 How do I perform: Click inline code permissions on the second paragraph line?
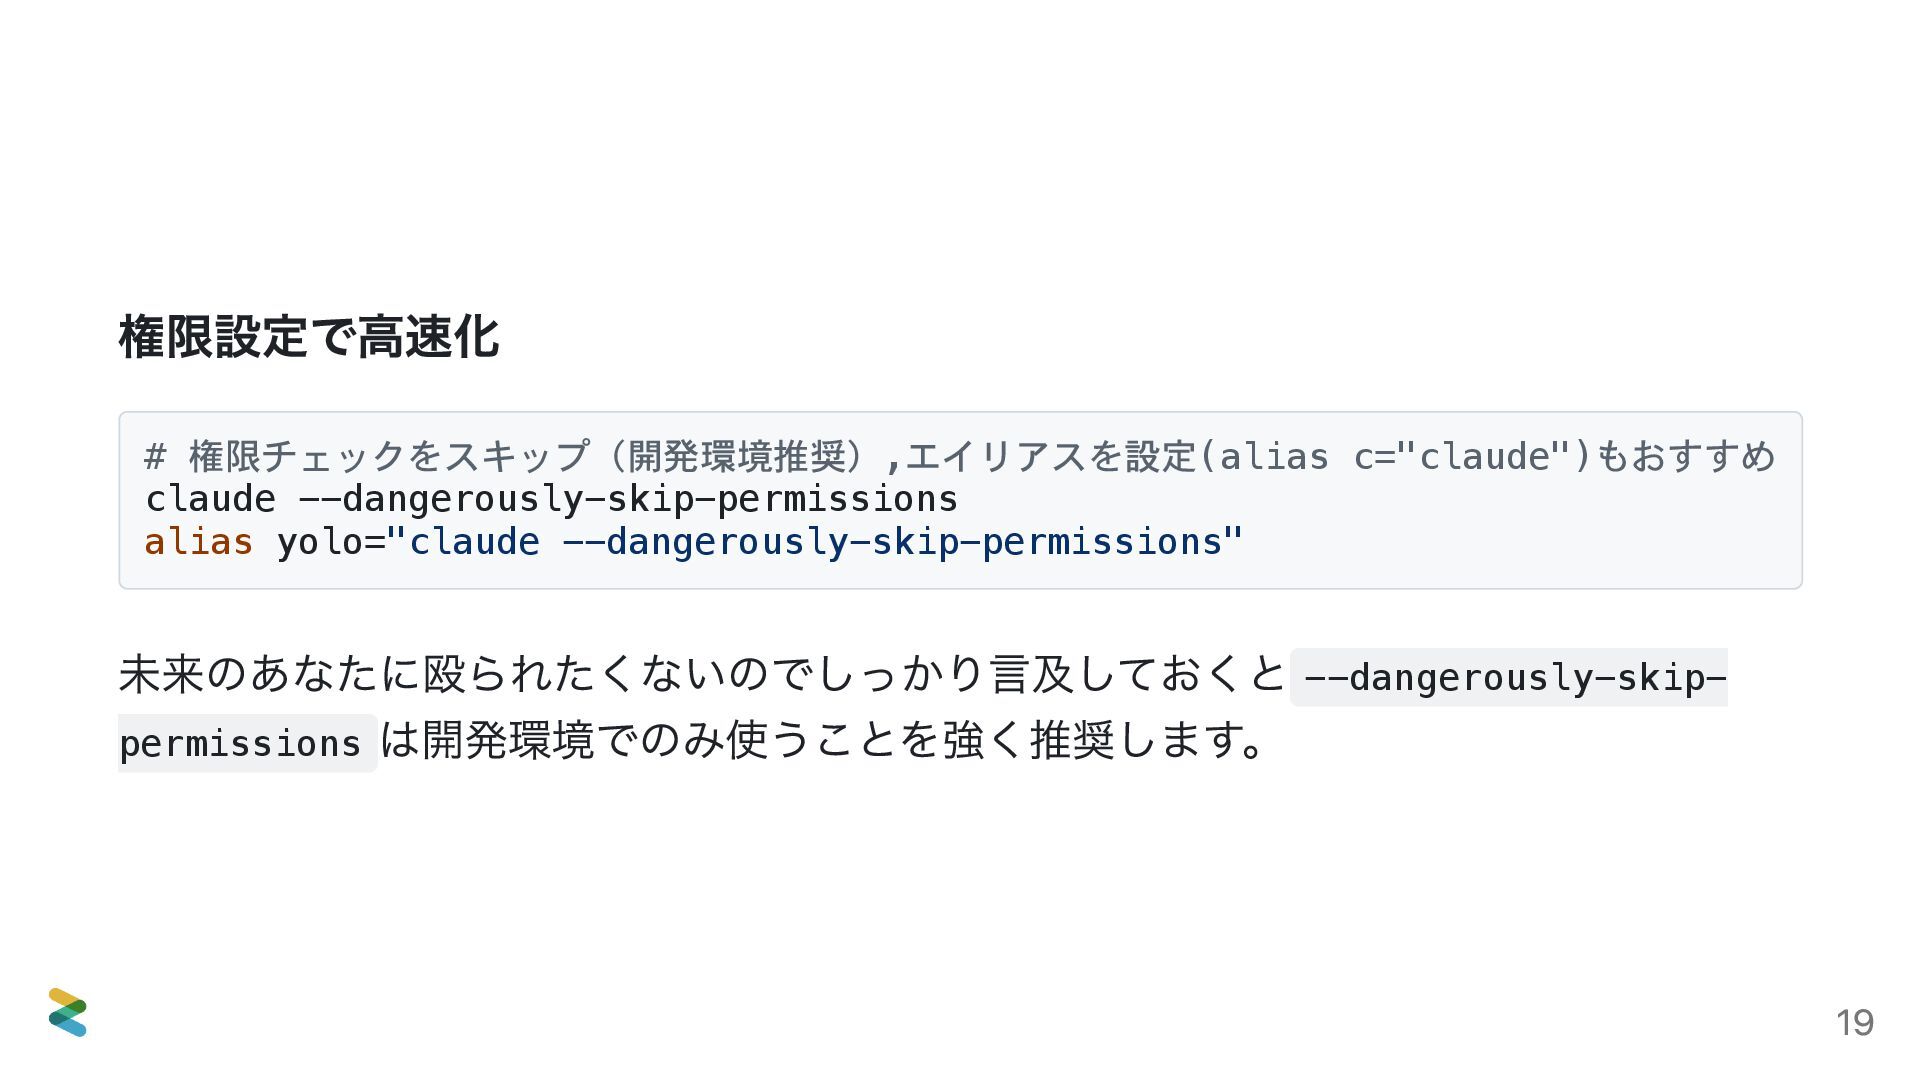246,743
